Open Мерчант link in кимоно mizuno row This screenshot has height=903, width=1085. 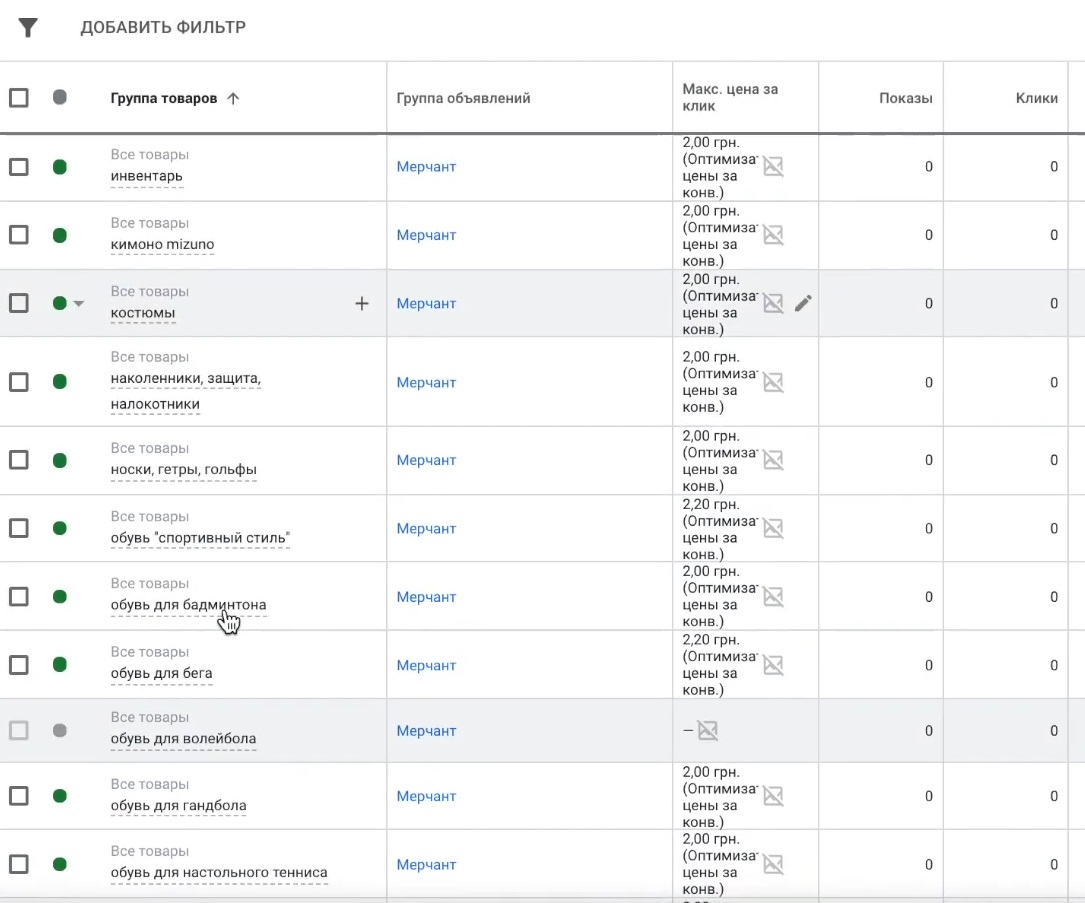coord(426,235)
